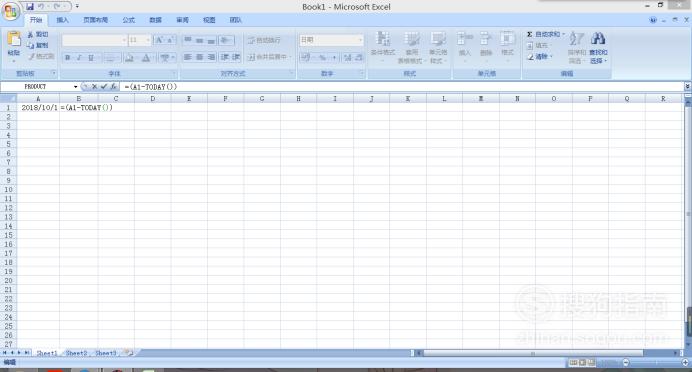This screenshot has height=372, width=692.
Task: Save workbook via quick access floppy icon
Action: tap(30, 7)
